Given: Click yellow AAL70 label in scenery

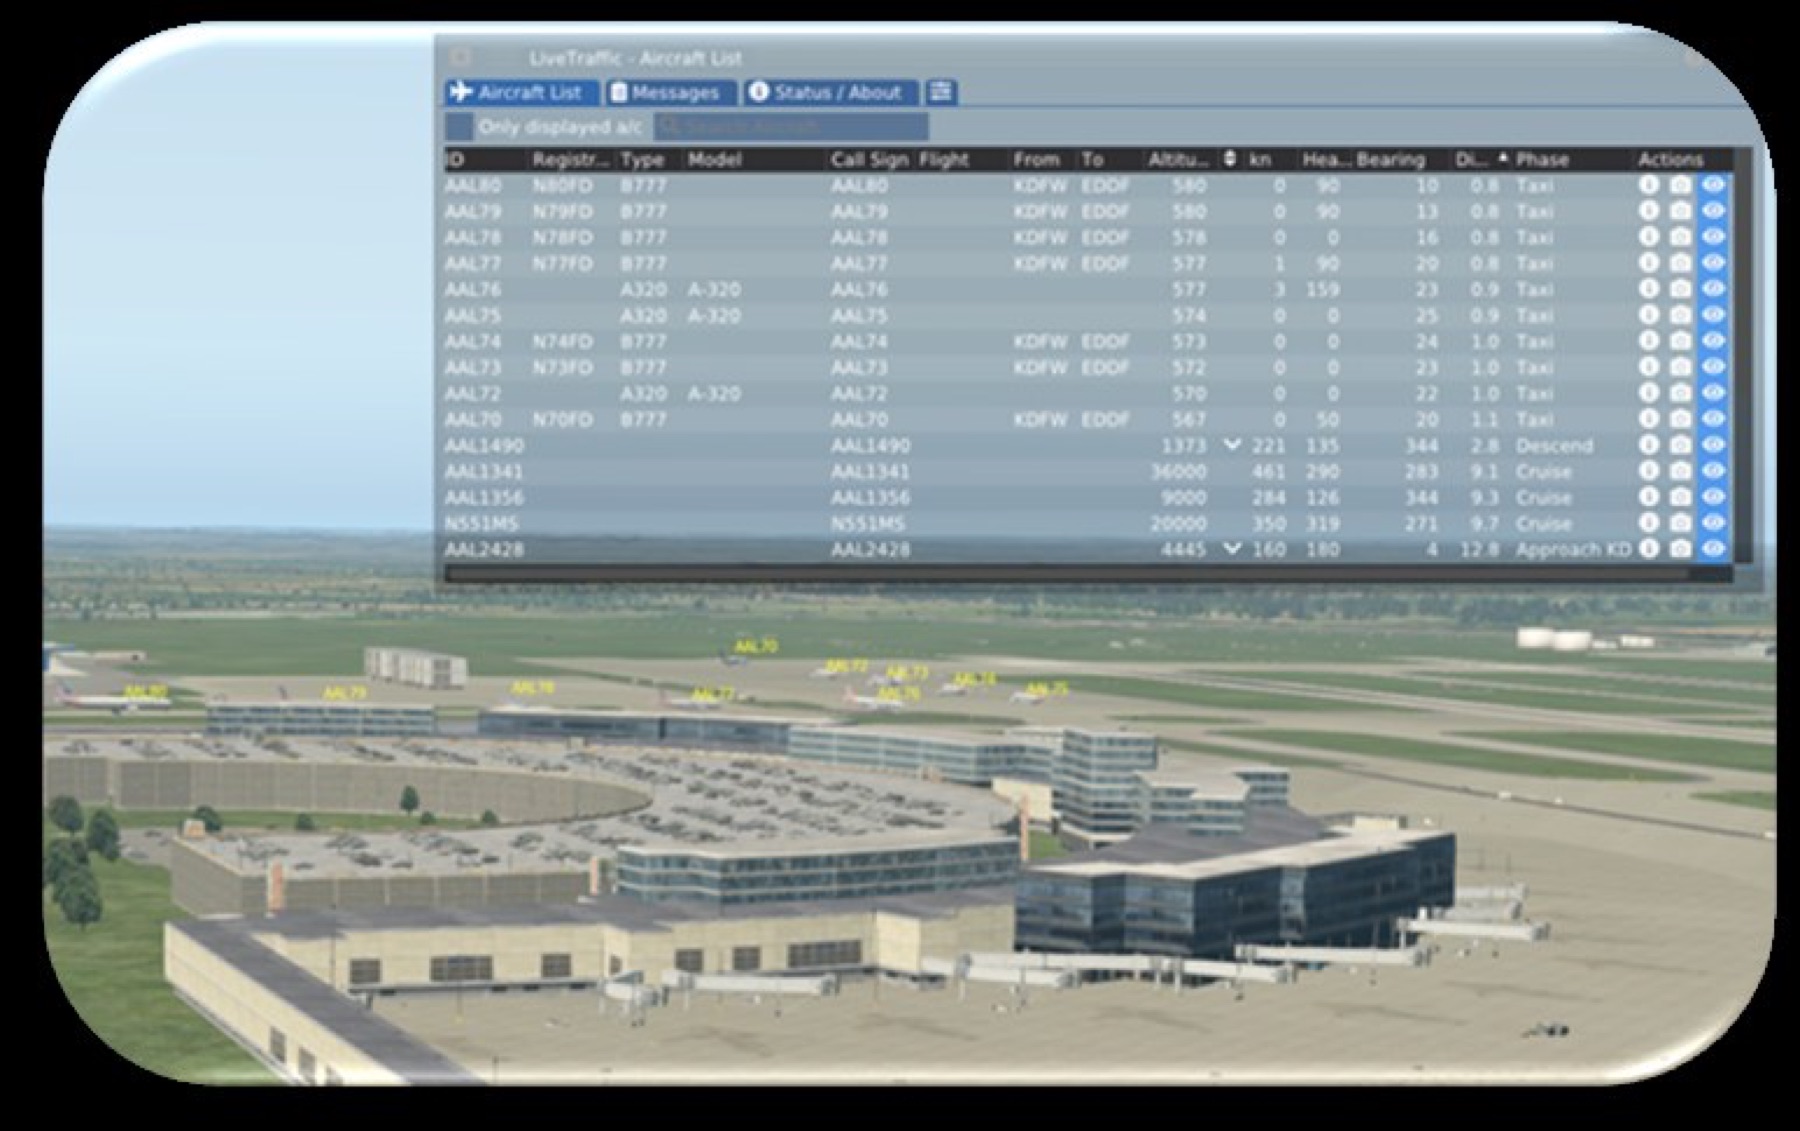Looking at the screenshot, I should point(755,647).
